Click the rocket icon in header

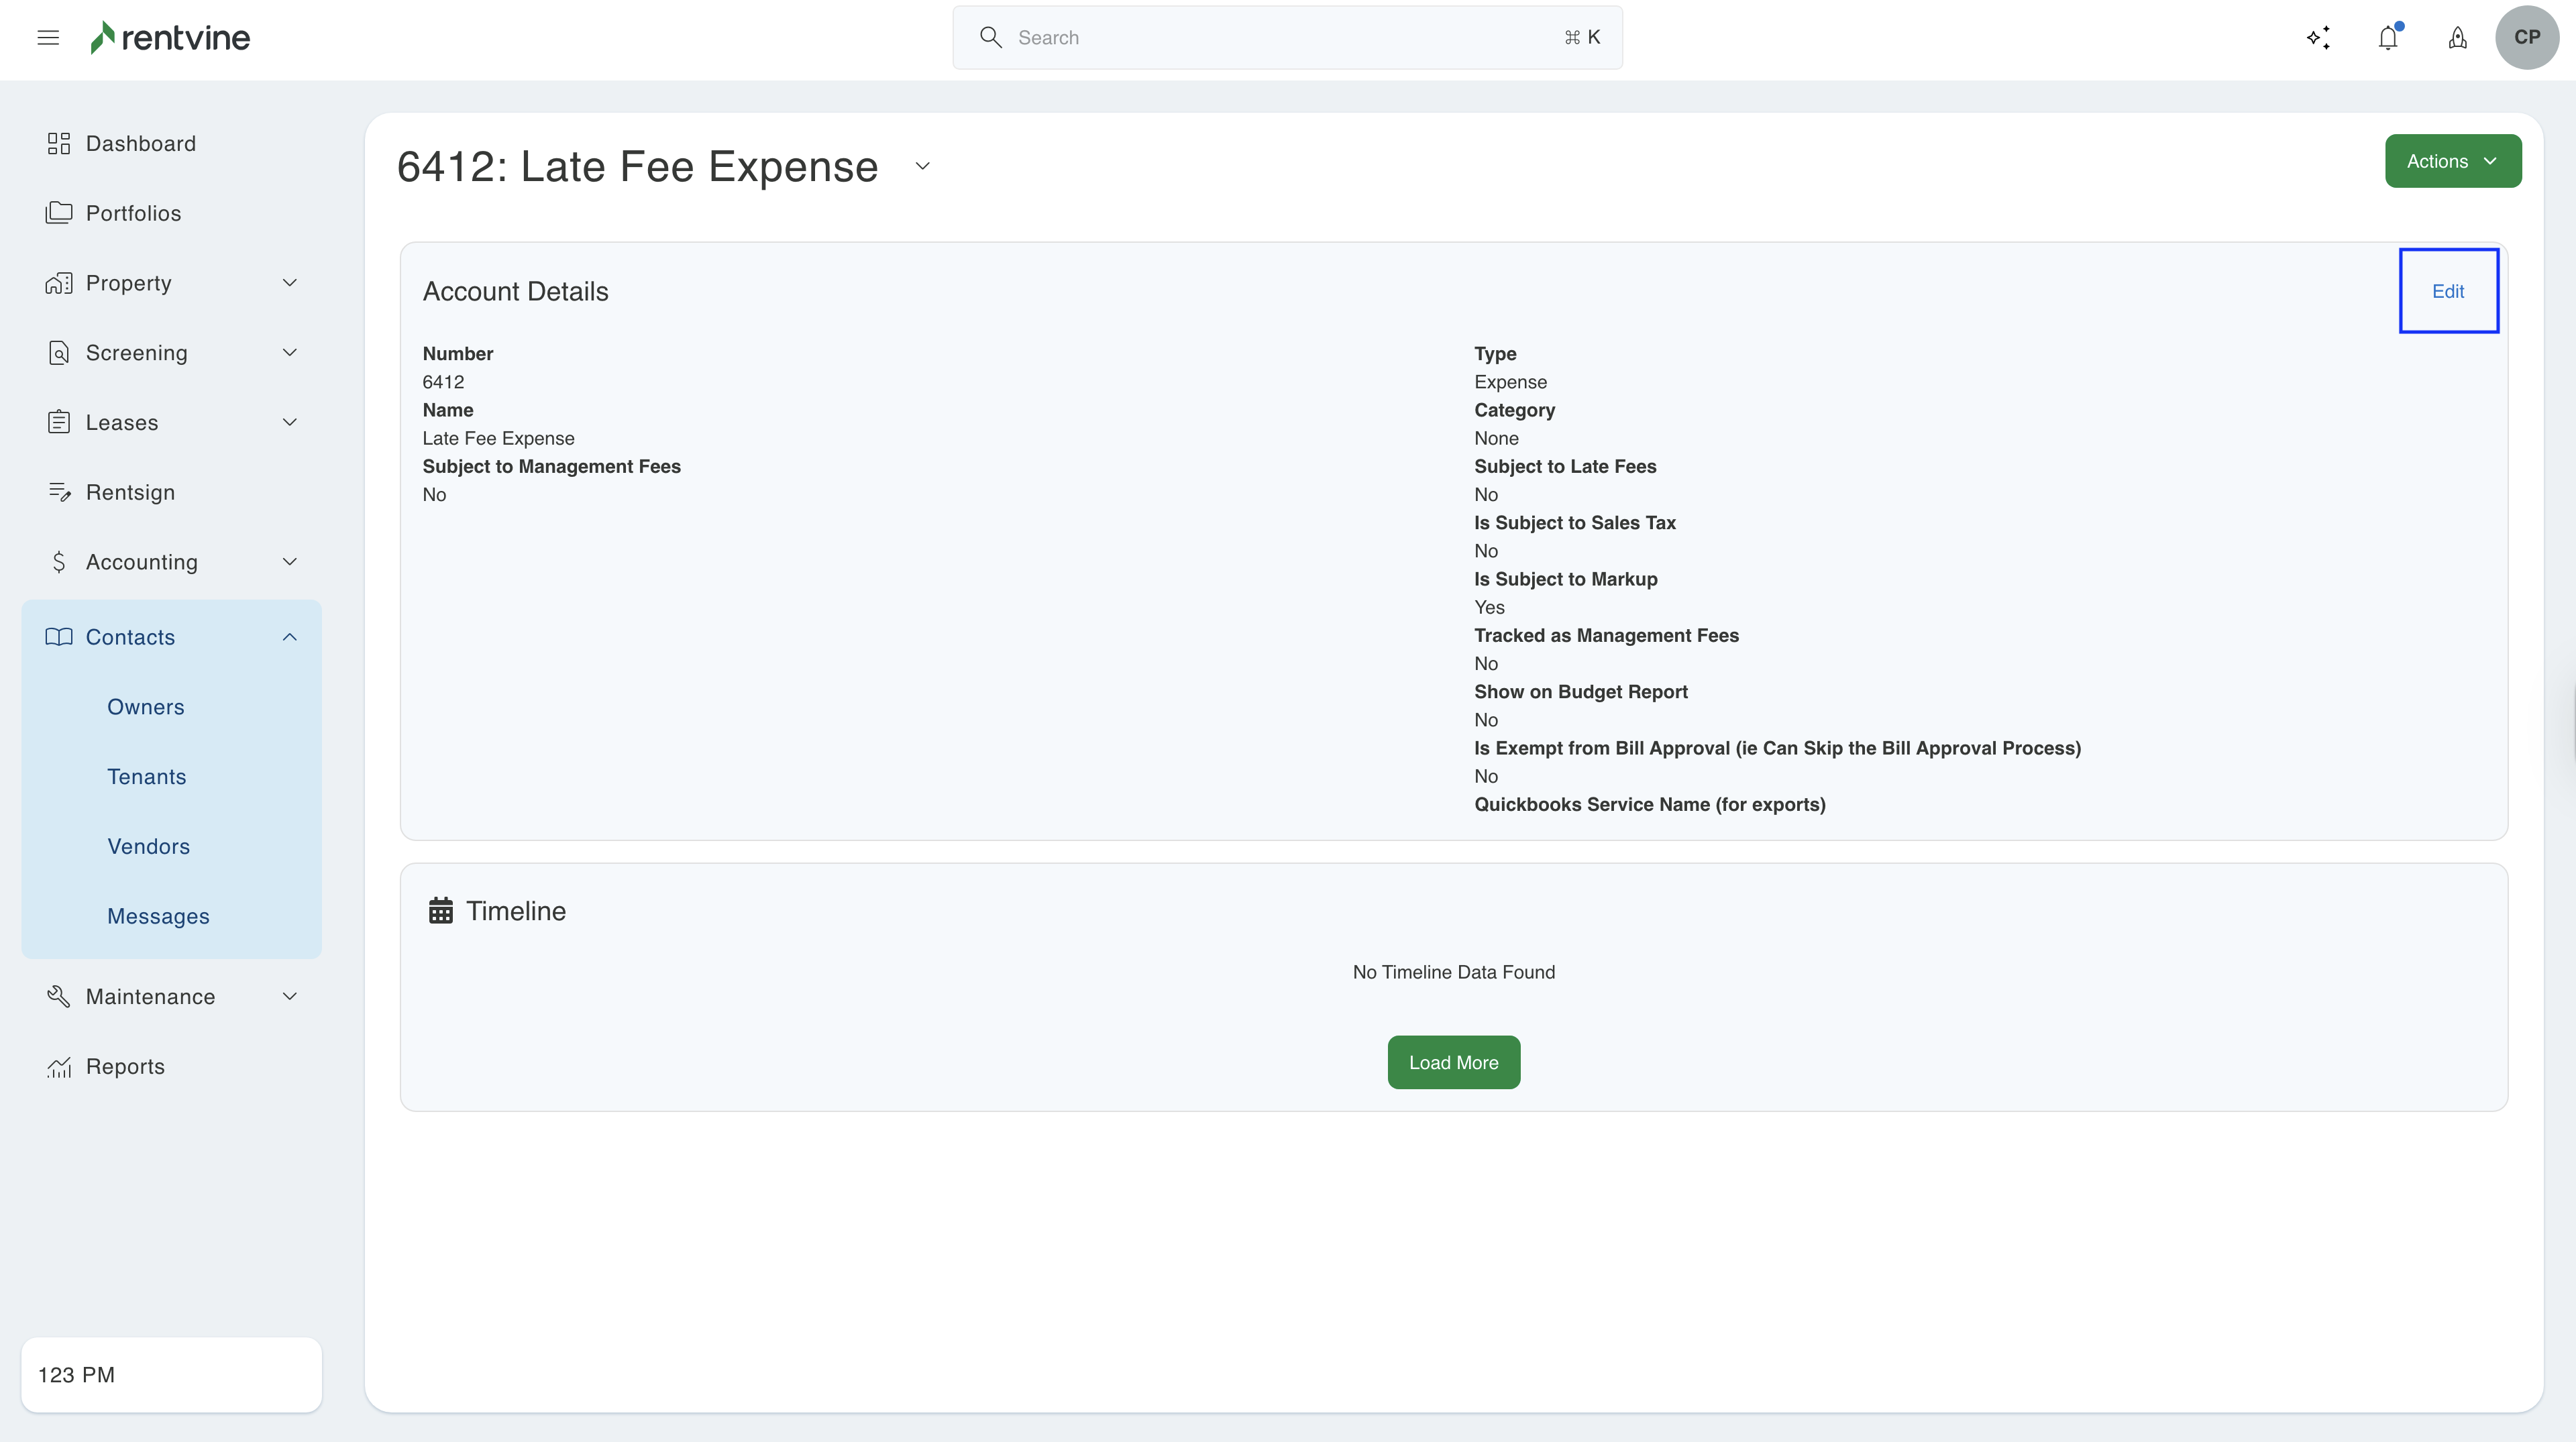(x=2457, y=38)
